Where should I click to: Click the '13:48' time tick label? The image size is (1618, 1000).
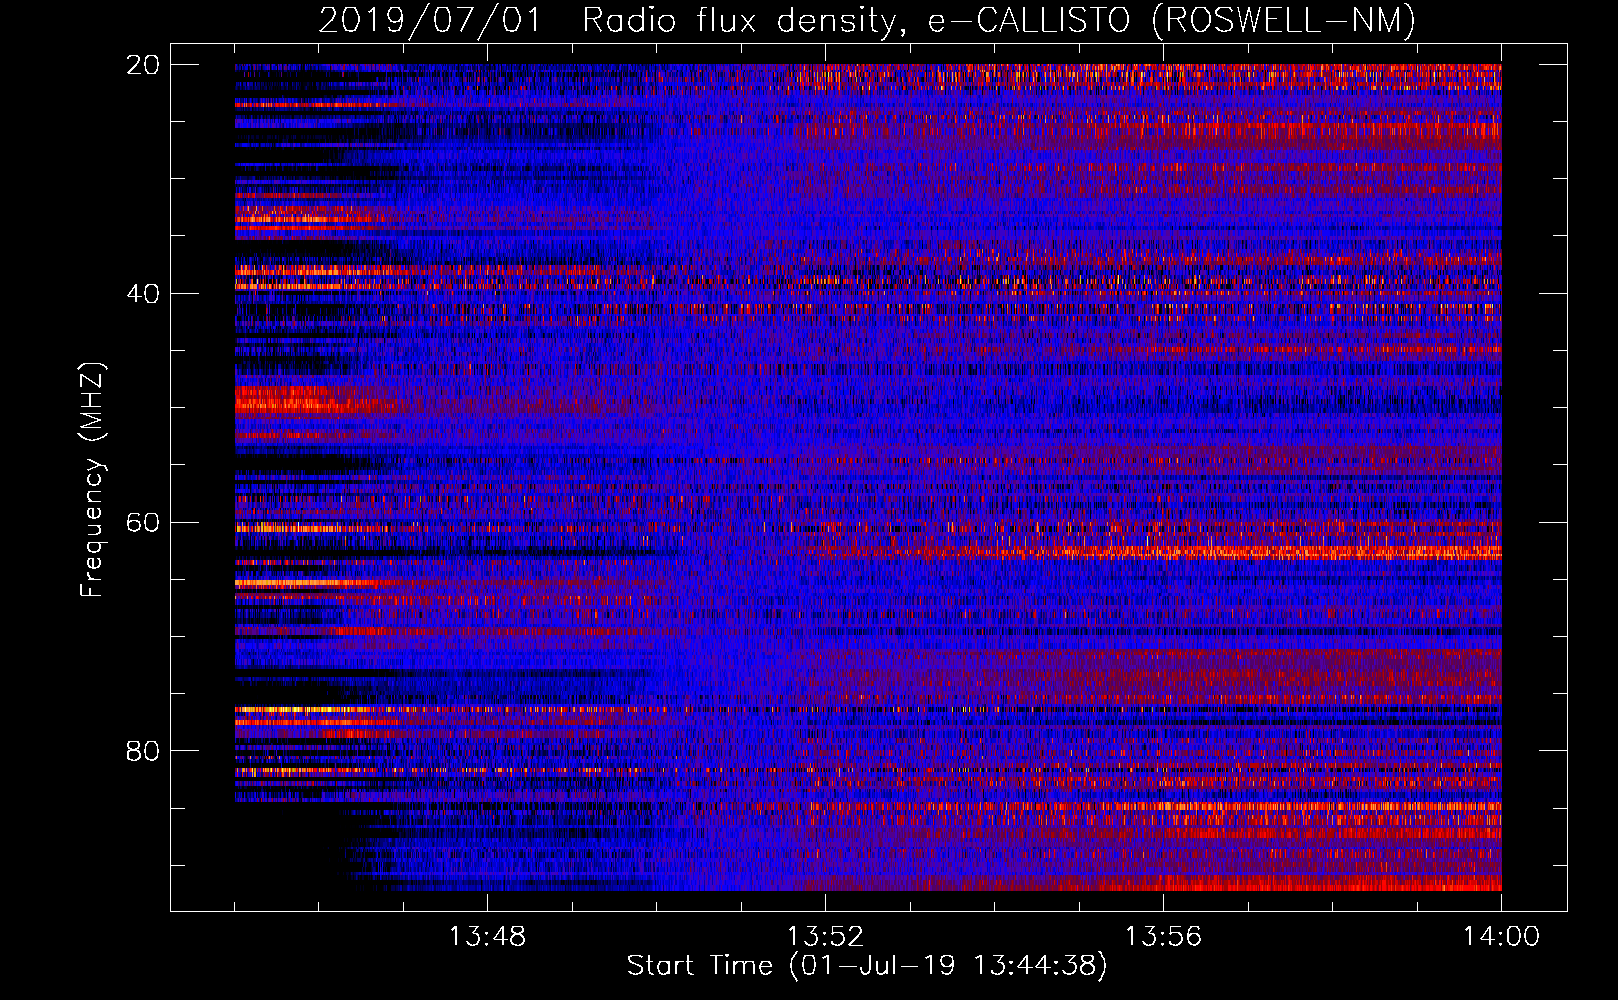tap(487, 937)
